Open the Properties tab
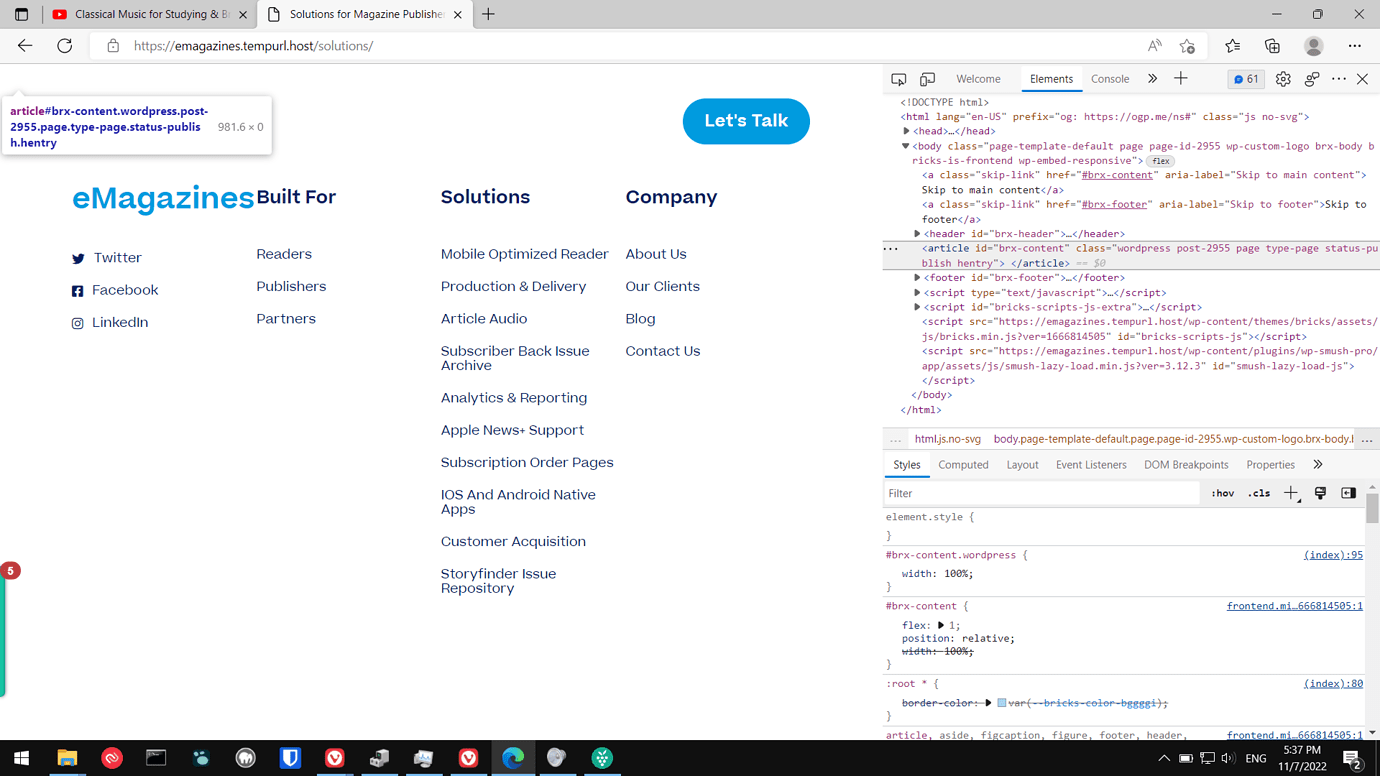The height and width of the screenshot is (776, 1380). coord(1270,465)
